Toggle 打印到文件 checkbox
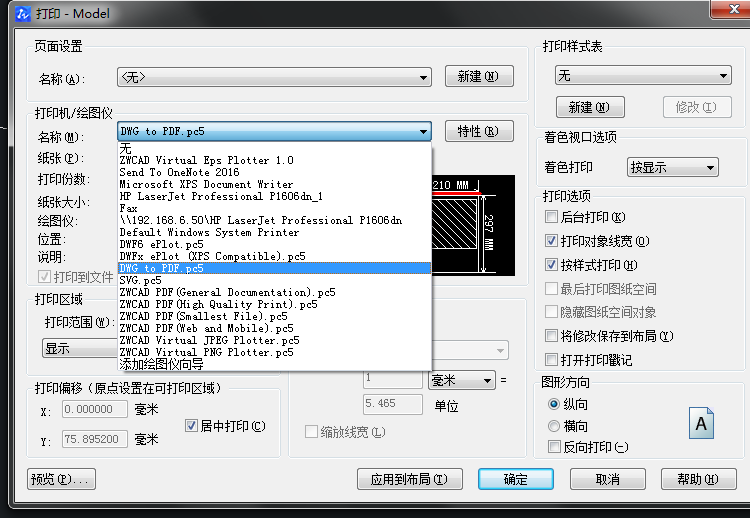This screenshot has width=750, height=518. tap(44, 276)
